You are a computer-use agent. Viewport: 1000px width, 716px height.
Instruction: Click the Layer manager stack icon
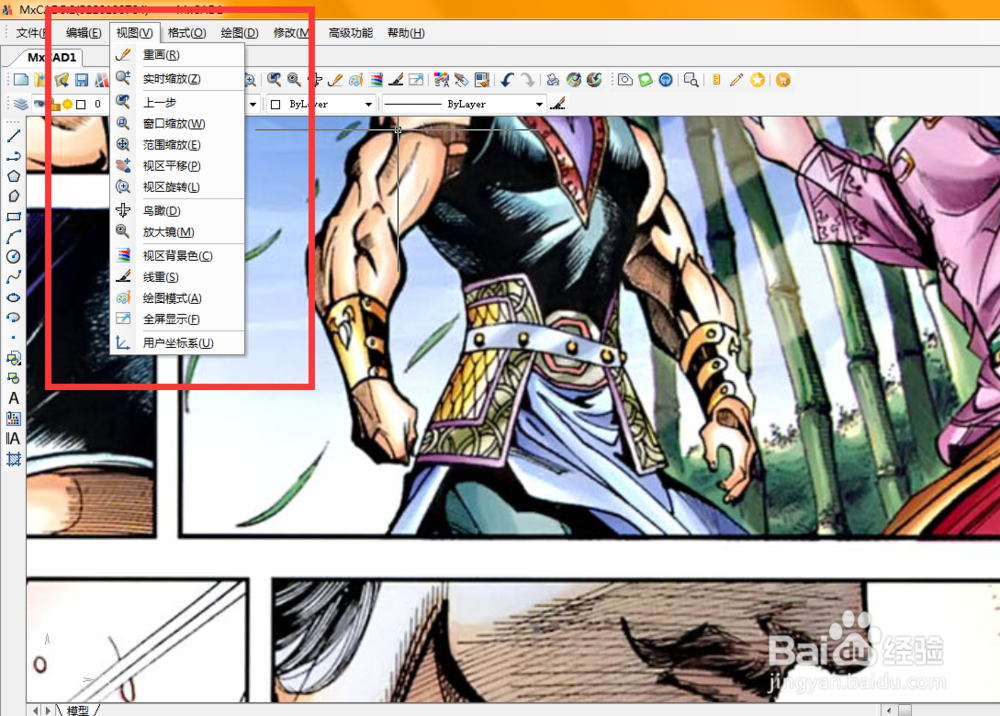[21, 104]
